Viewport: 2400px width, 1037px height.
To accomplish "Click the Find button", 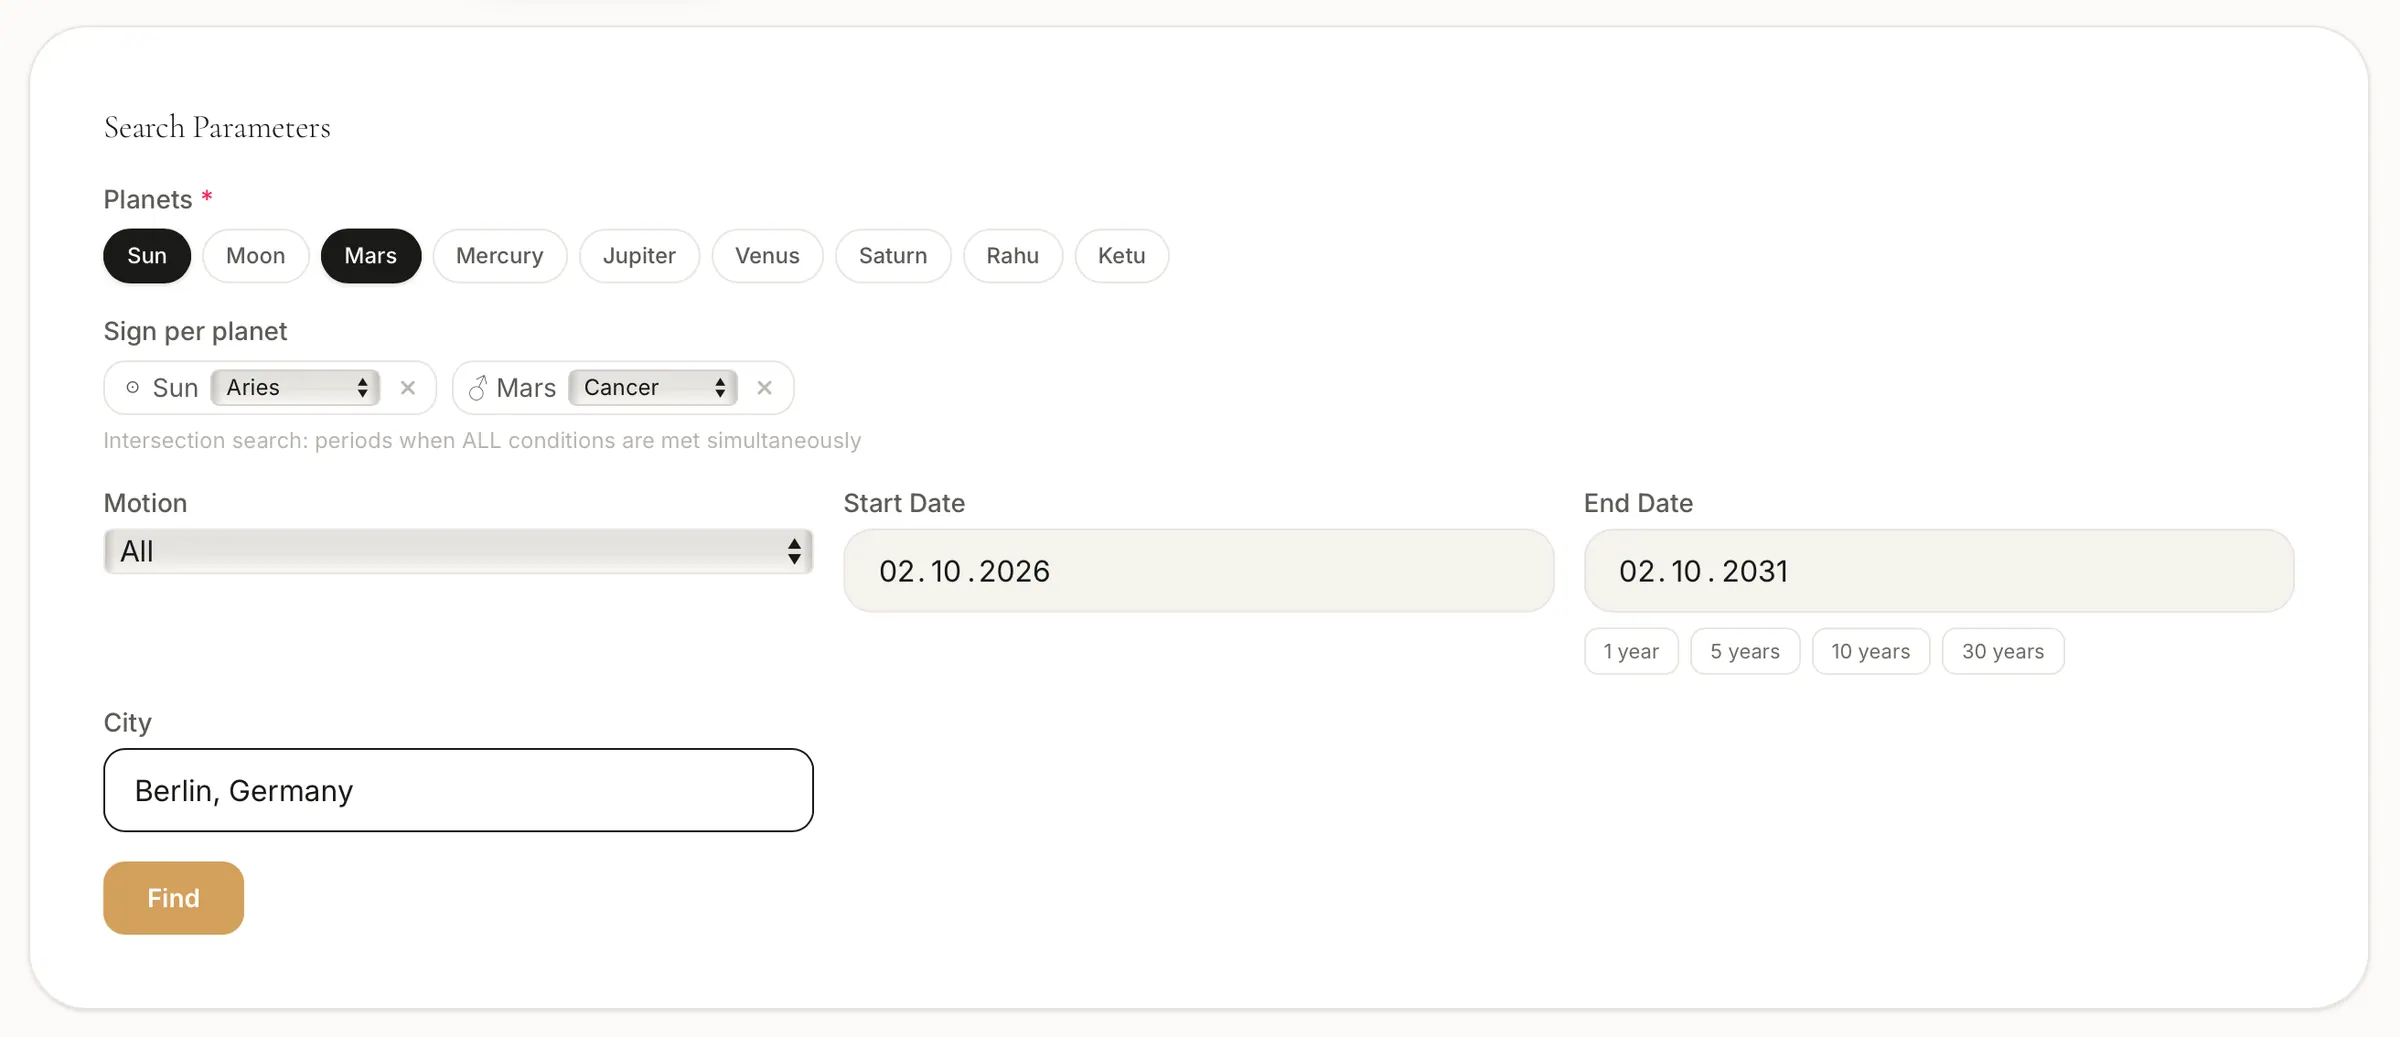I will 174,898.
